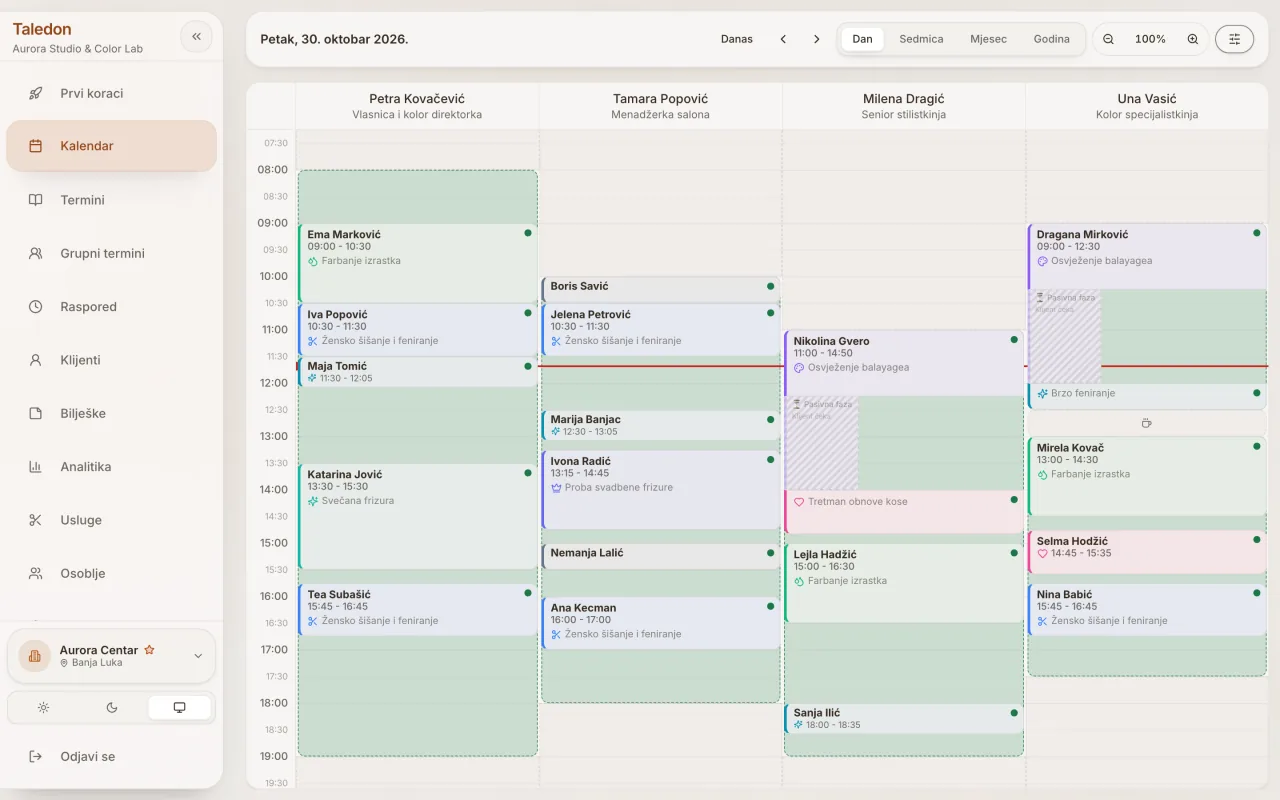The width and height of the screenshot is (1280, 800).
Task: Switch to Mjesec view tab
Action: 988,39
